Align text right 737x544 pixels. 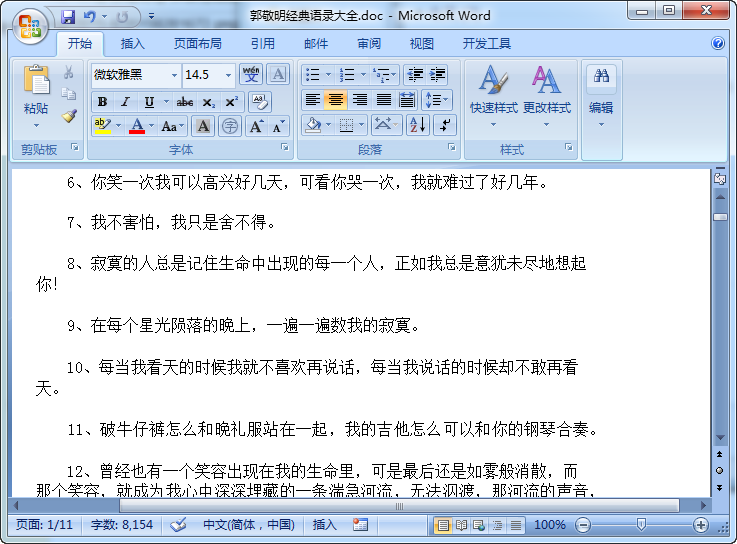(x=360, y=100)
